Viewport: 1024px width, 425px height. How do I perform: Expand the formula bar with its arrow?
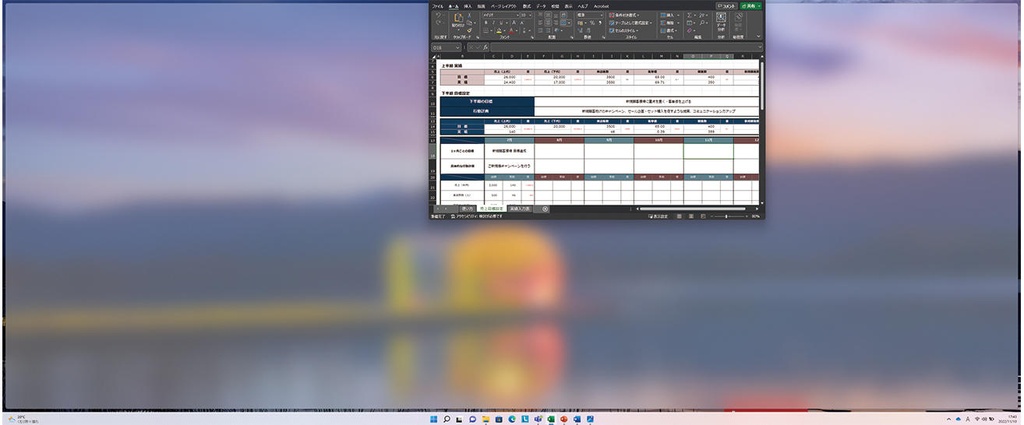point(760,46)
